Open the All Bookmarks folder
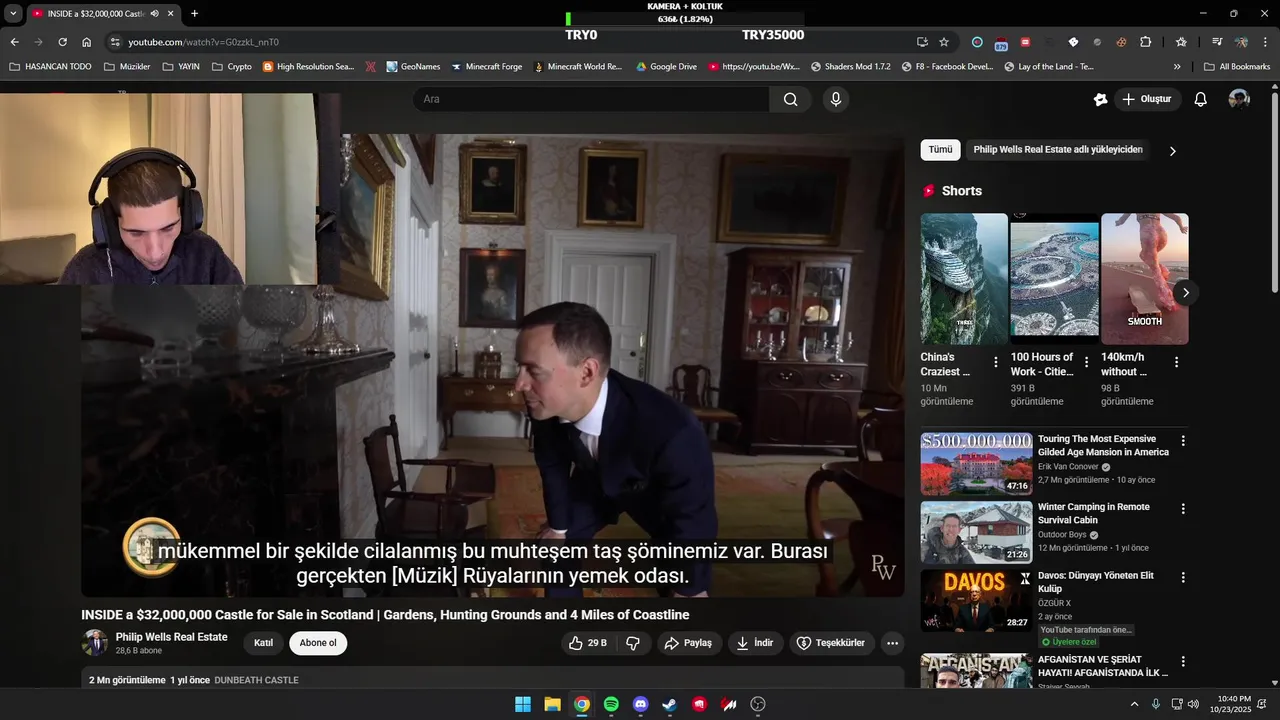The width and height of the screenshot is (1280, 720). [x=1237, y=67]
